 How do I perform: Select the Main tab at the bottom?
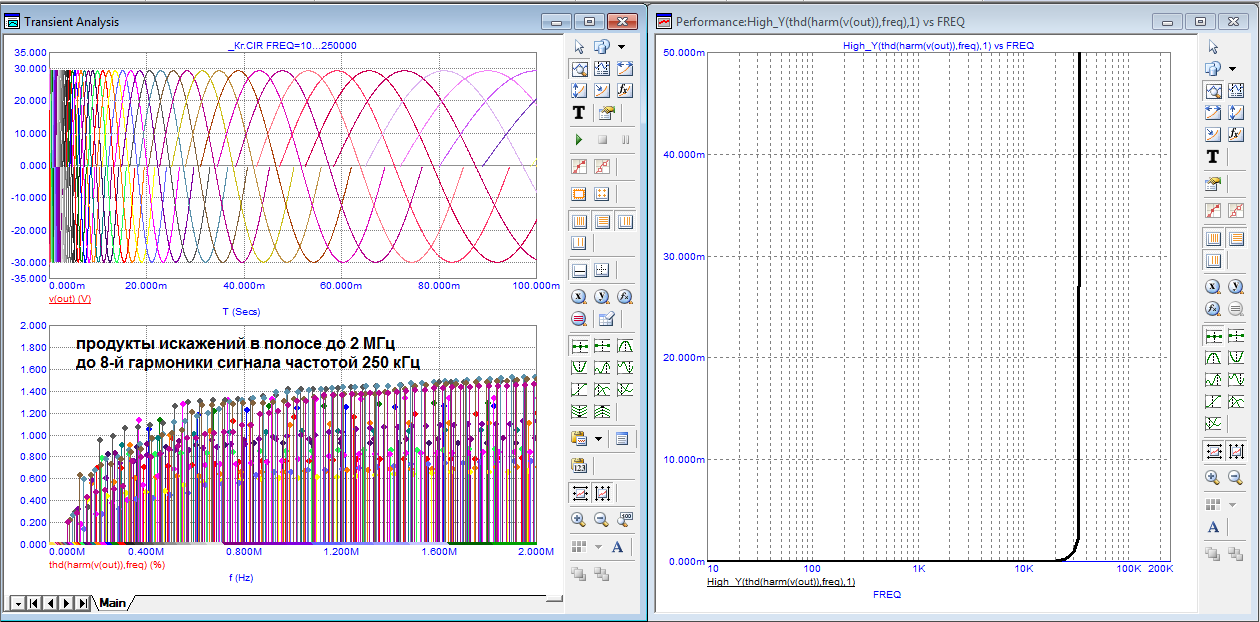[112, 603]
